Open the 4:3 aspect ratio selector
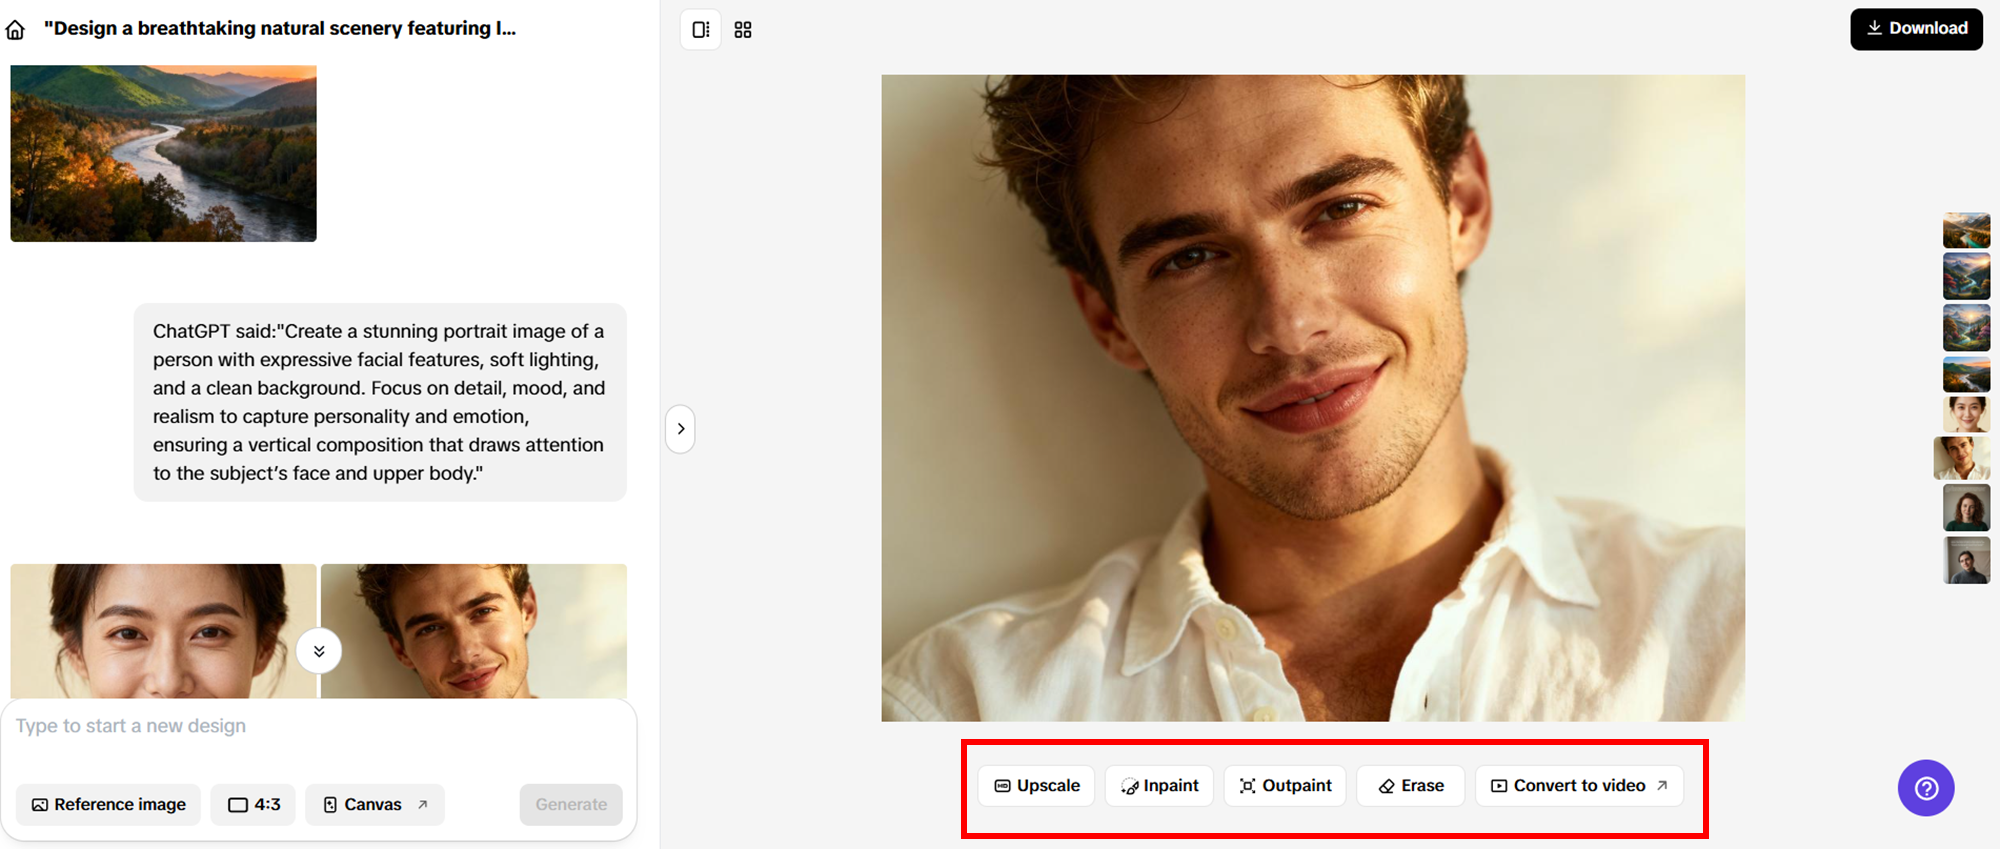This screenshot has width=2000, height=849. (x=254, y=805)
